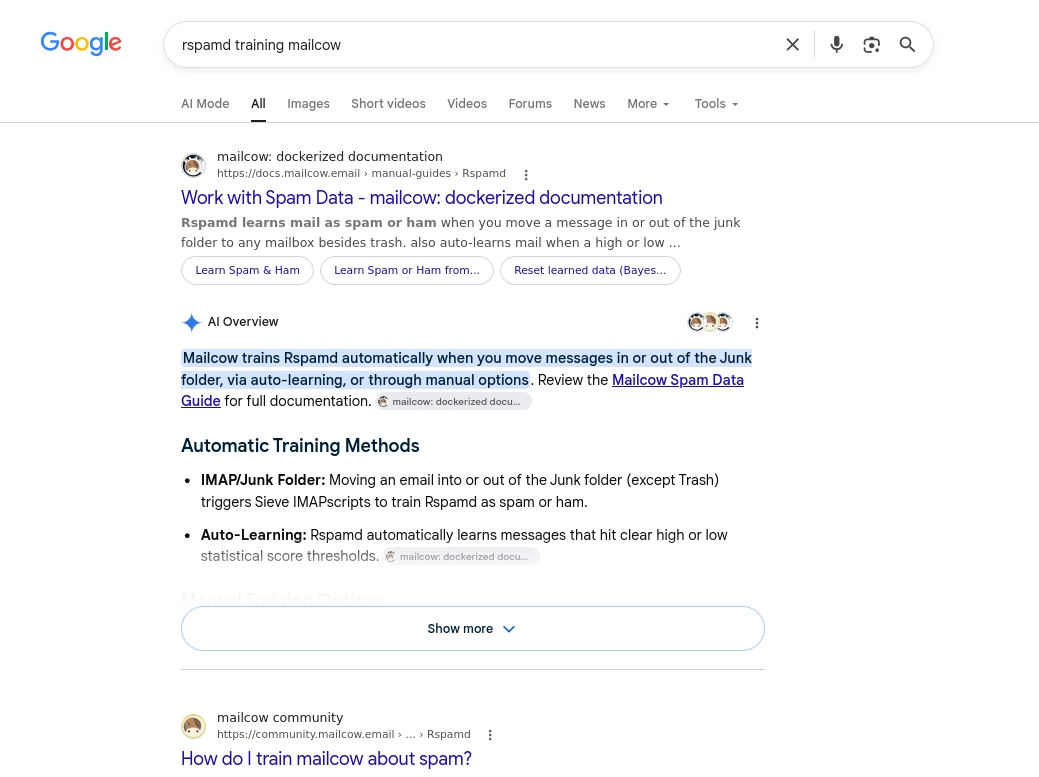Click the AI Overview label

tap(243, 322)
